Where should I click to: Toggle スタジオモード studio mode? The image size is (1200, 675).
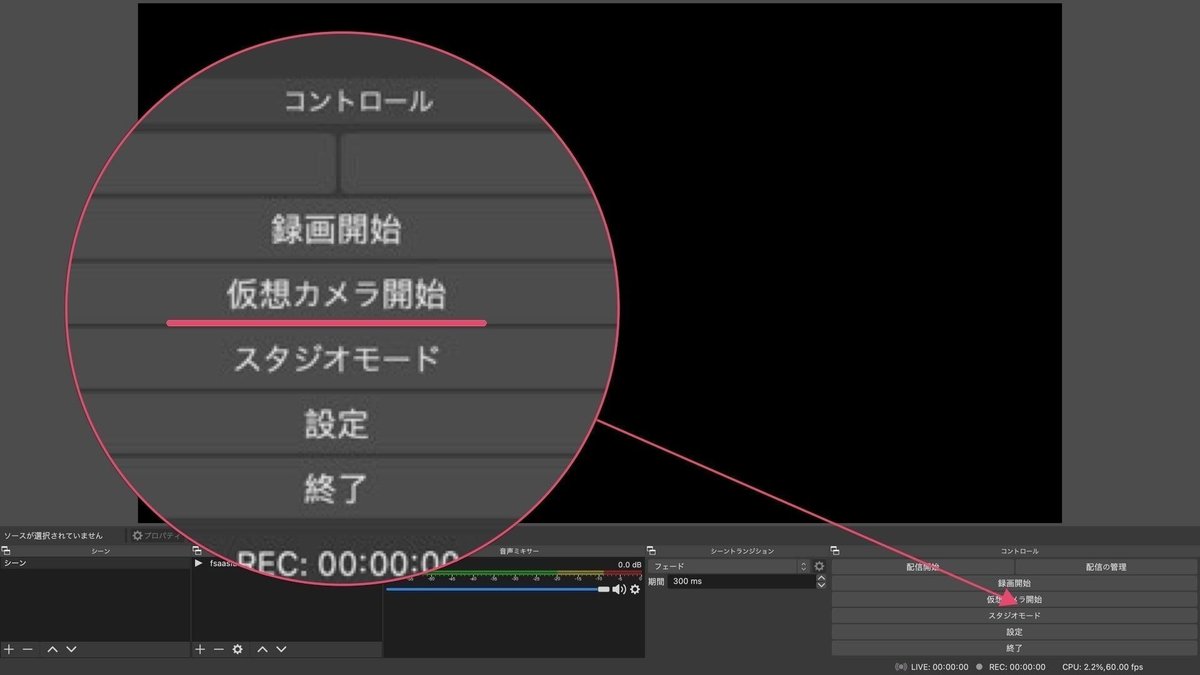(1014, 616)
